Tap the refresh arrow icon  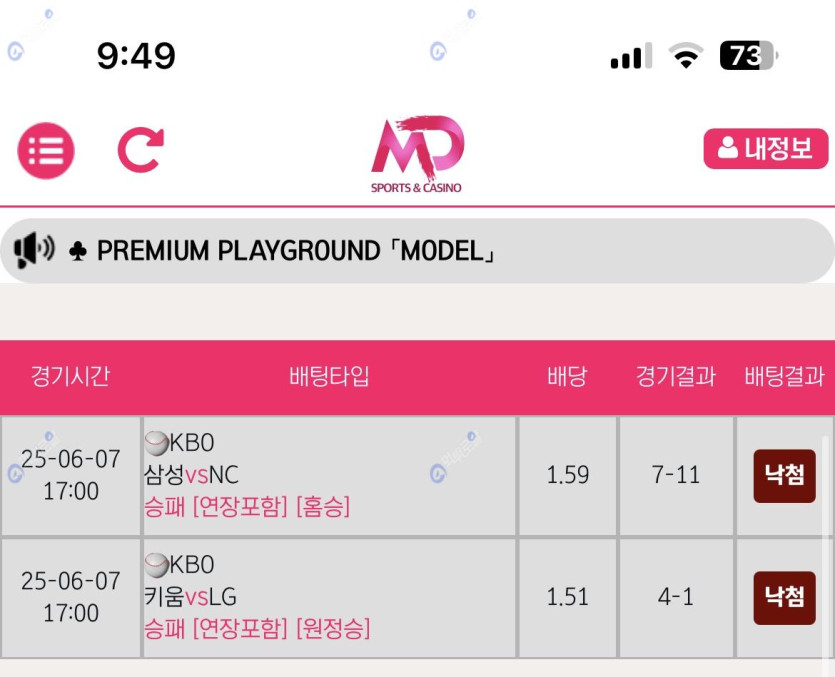(x=140, y=150)
